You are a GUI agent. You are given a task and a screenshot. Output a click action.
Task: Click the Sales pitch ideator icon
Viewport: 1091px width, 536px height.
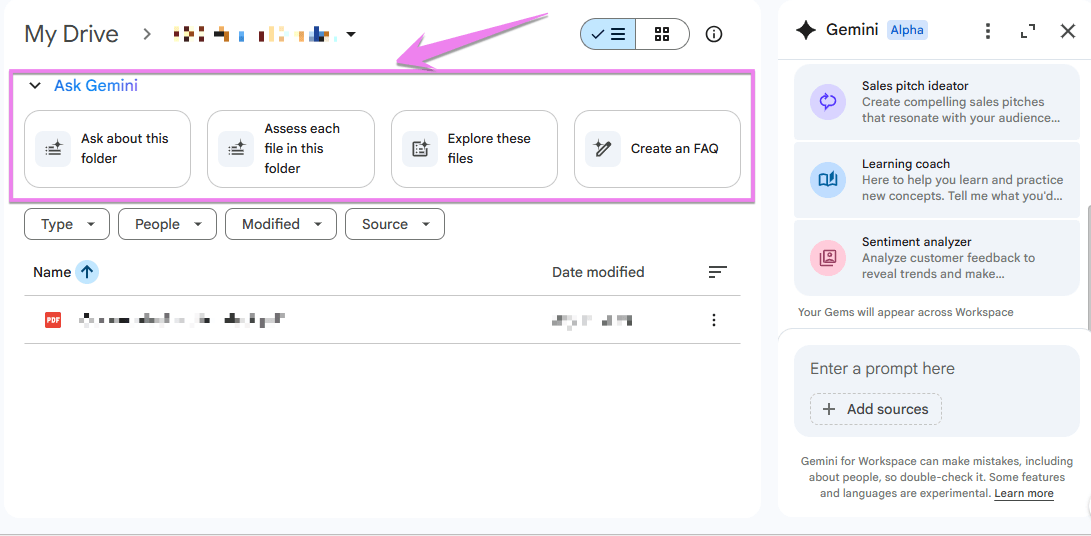[828, 102]
